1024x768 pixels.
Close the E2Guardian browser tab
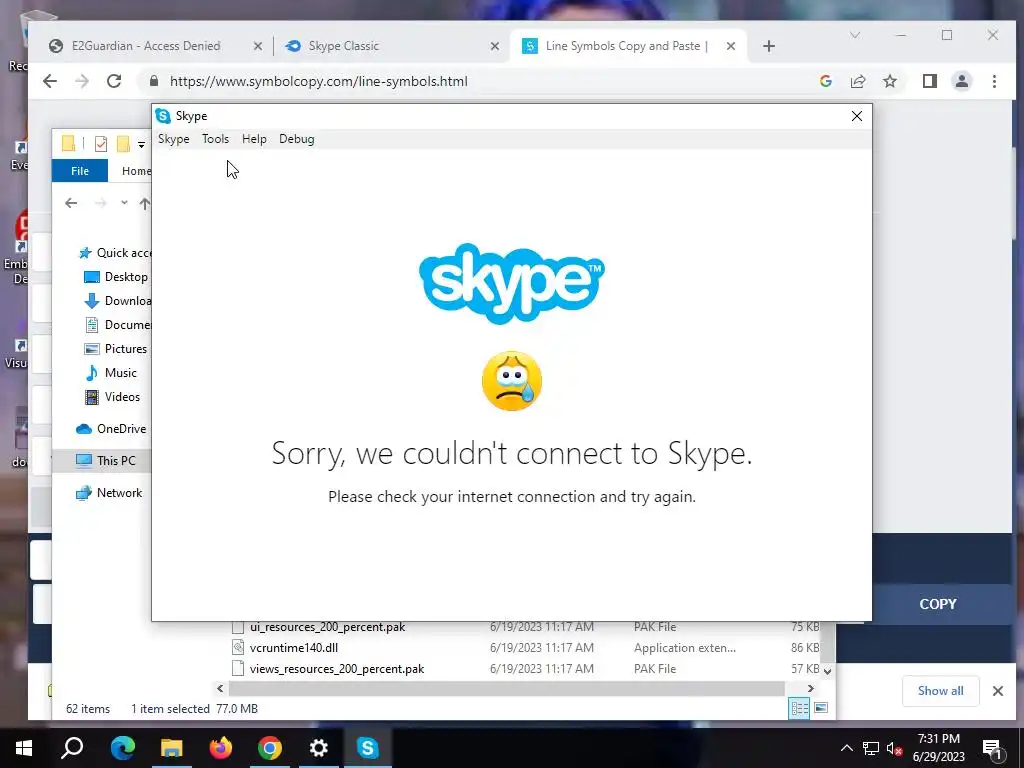(x=258, y=46)
